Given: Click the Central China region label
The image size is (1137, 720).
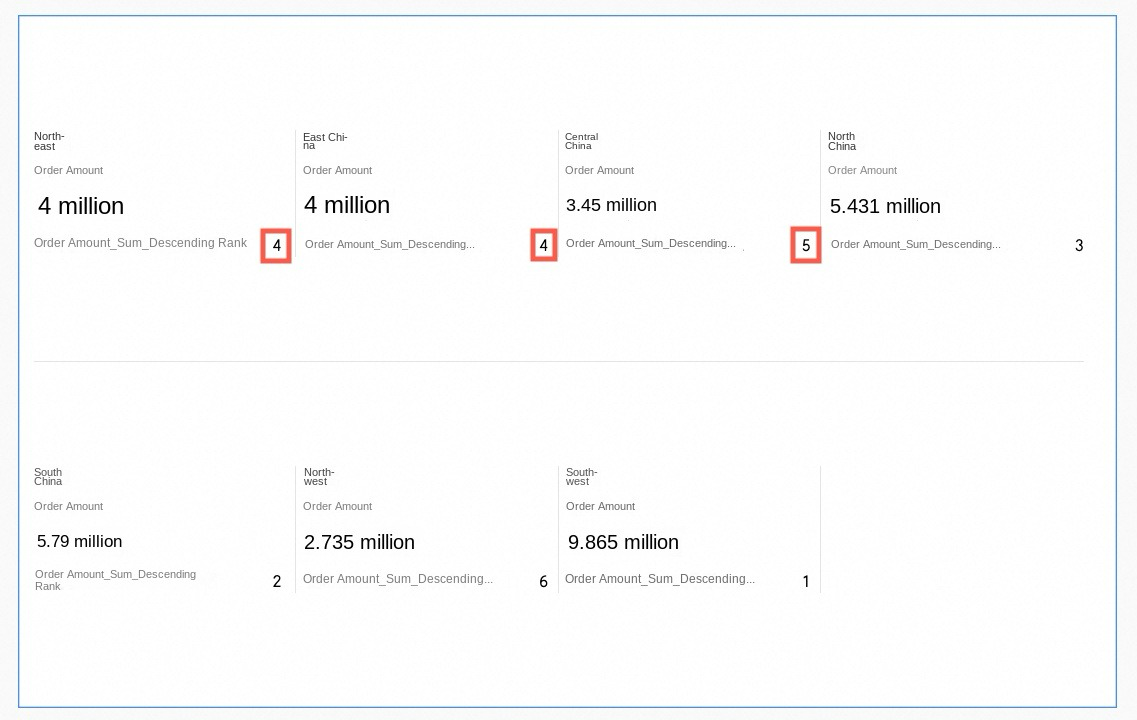Looking at the screenshot, I should (581, 141).
